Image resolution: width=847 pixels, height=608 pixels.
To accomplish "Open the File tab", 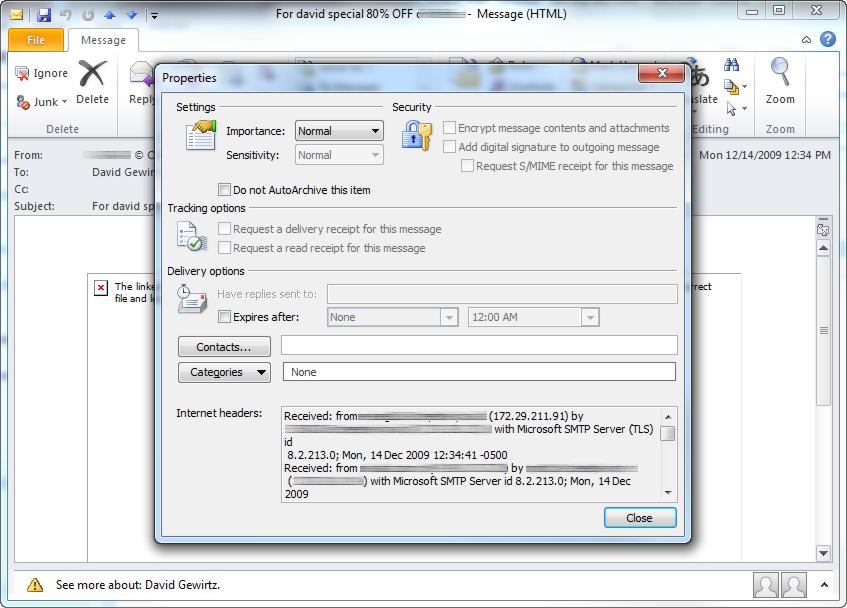I will pyautogui.click(x=36, y=40).
